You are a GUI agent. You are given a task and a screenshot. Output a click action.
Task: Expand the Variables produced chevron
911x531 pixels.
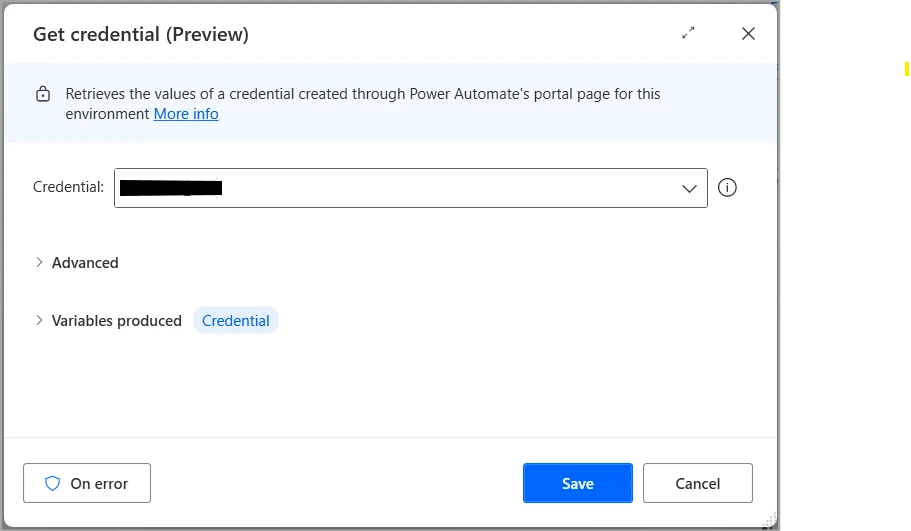(x=39, y=320)
